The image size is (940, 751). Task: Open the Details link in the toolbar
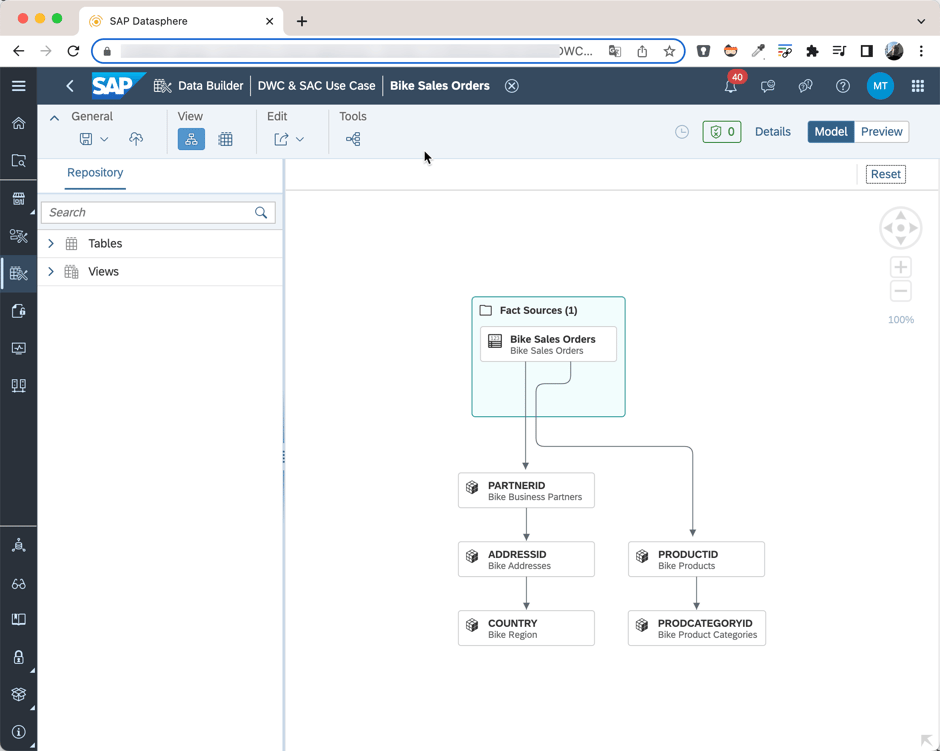772,131
